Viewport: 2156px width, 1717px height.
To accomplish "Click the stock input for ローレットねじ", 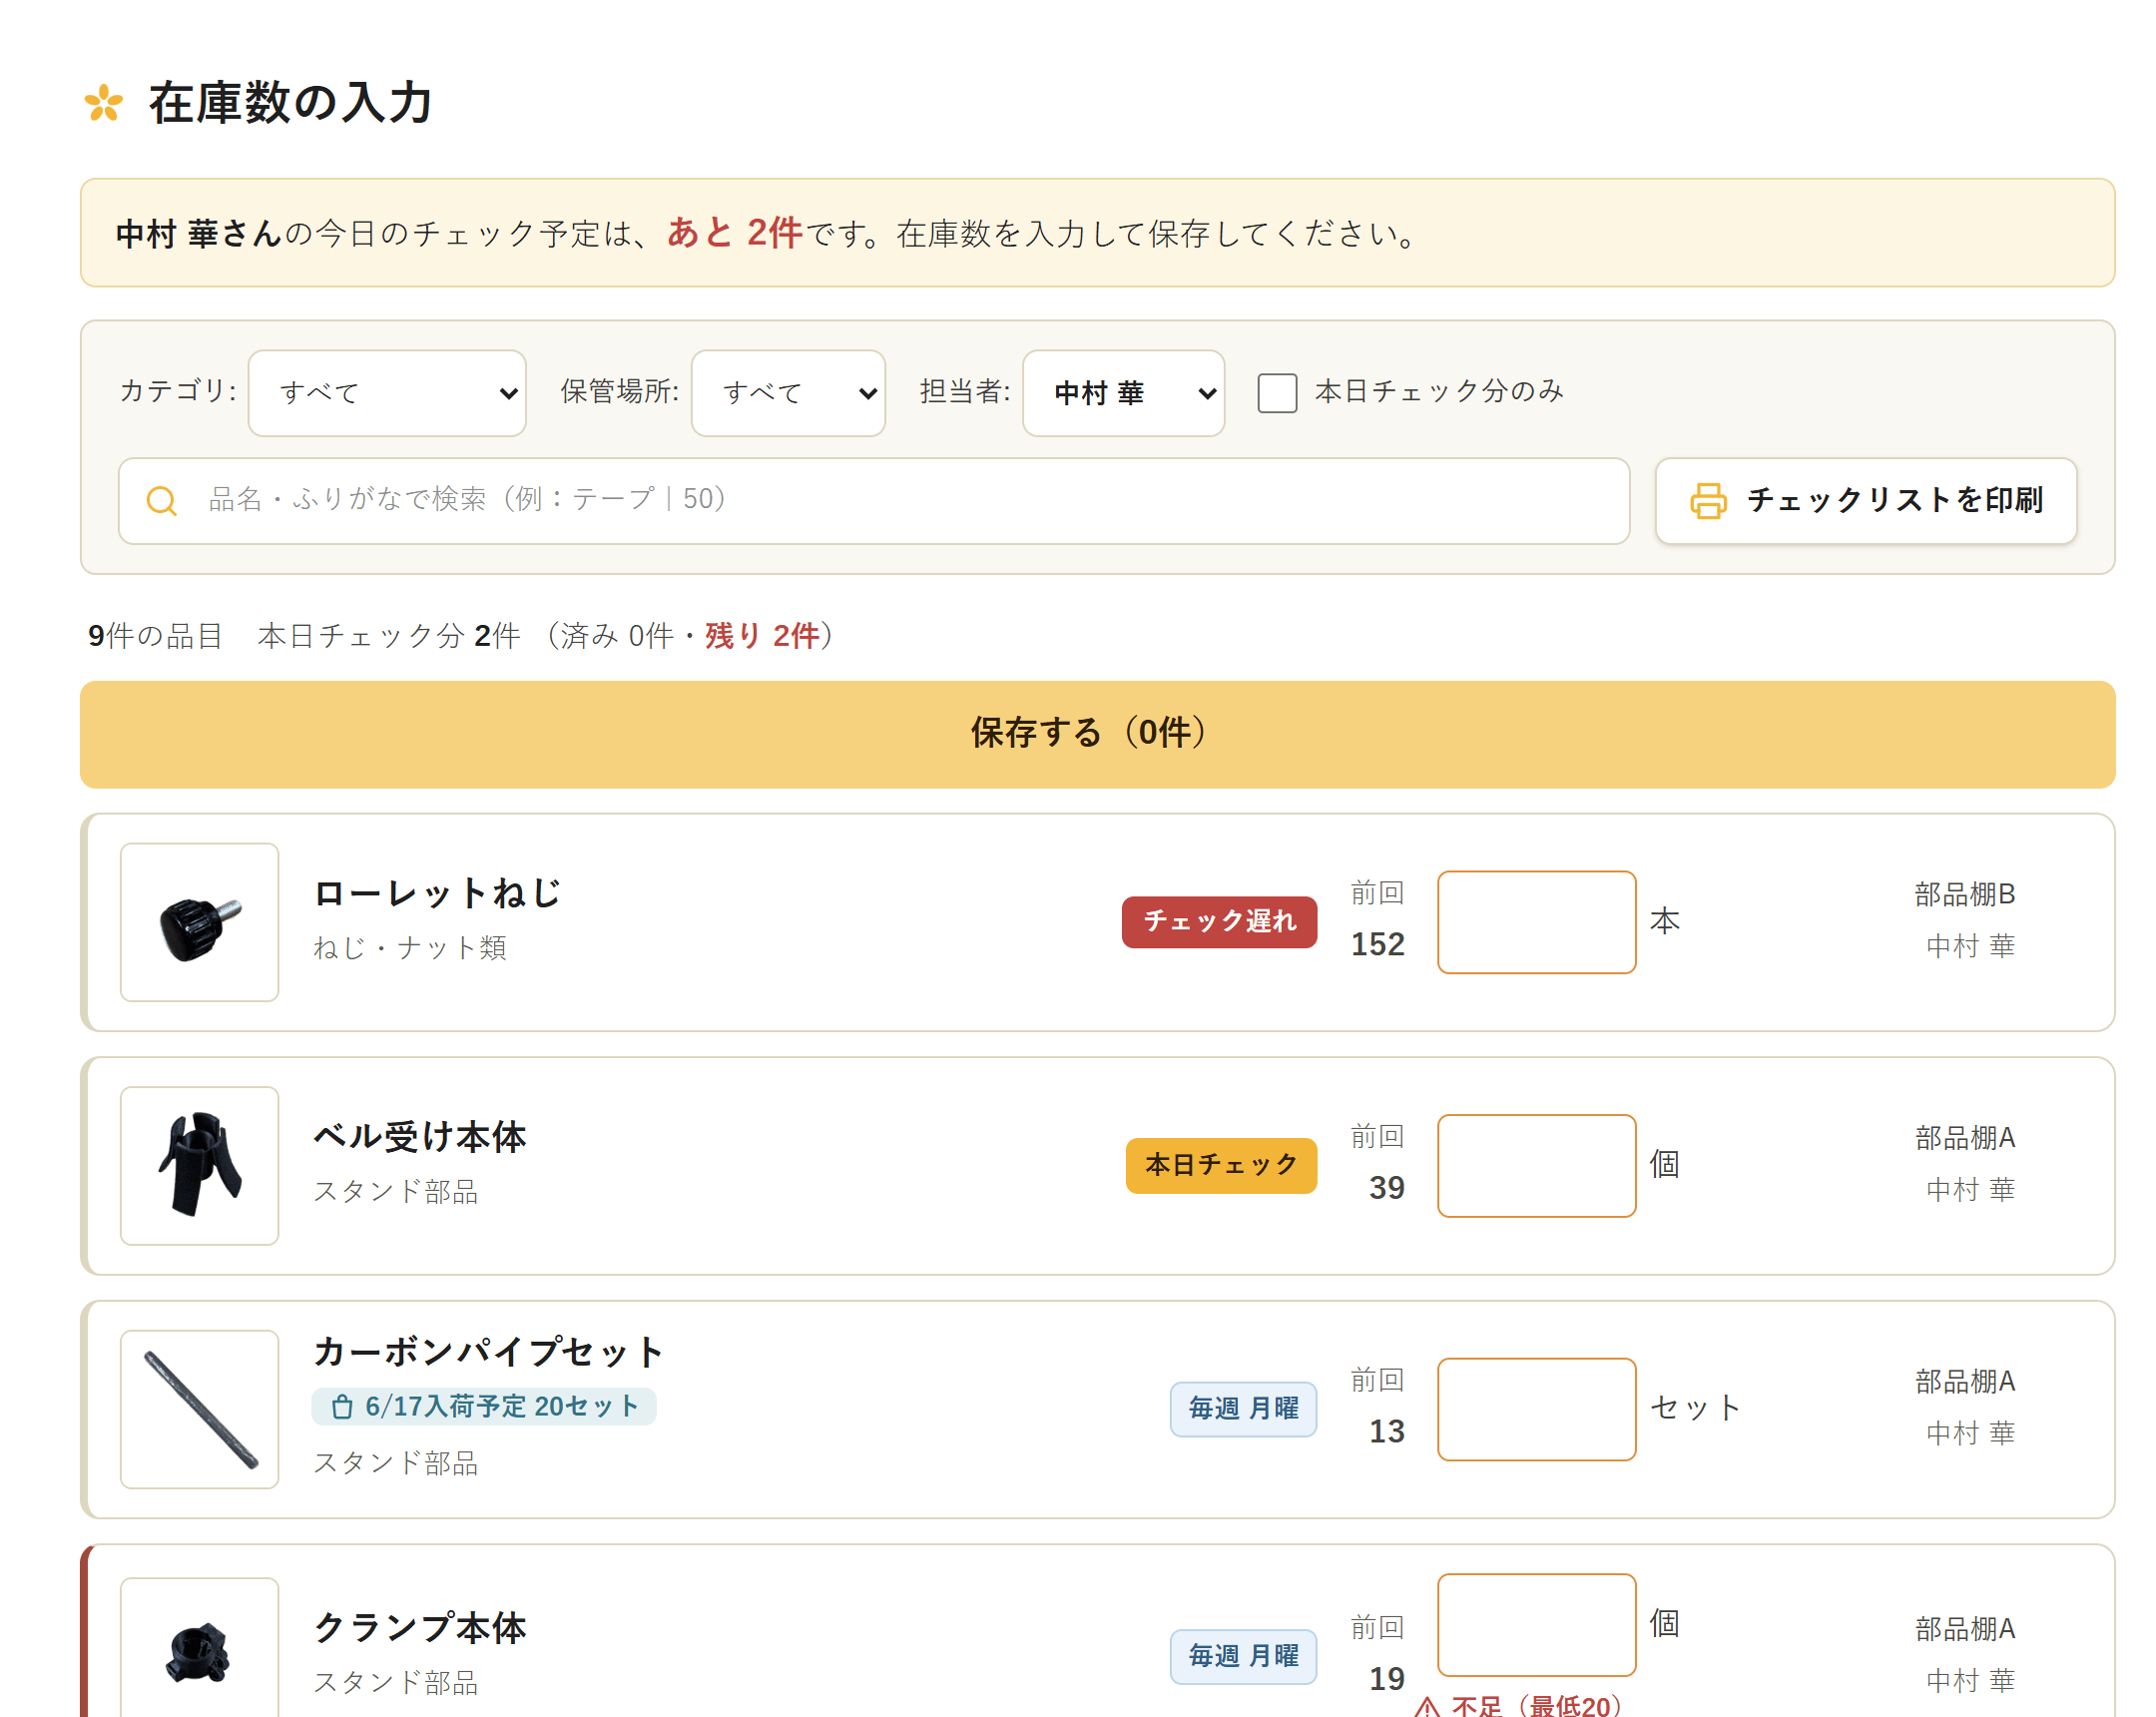I will (1536, 922).
